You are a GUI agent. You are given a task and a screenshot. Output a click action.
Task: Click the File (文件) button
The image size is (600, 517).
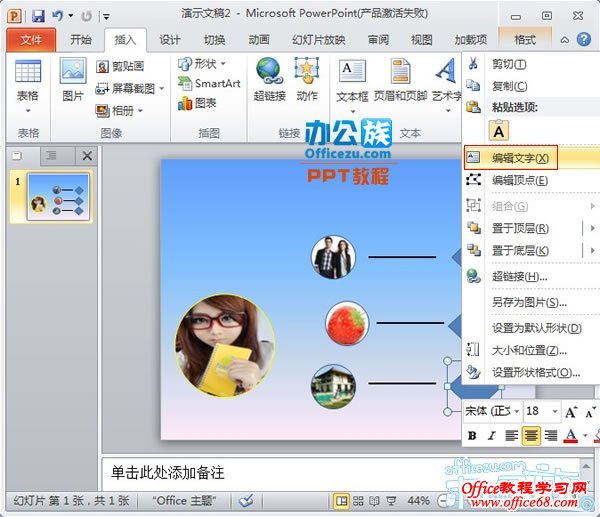click(31, 40)
